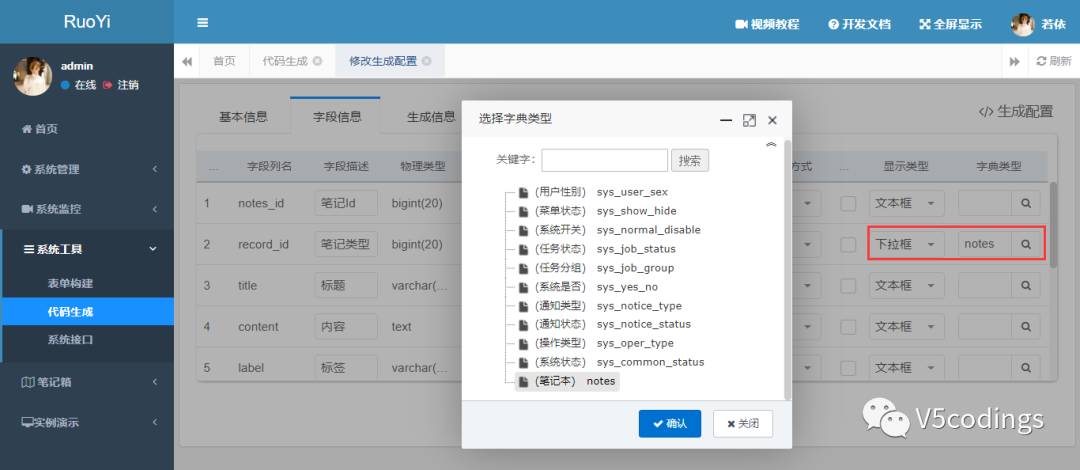
Task: Collapse the 系统工具 sidebar menu
Action: 87,249
